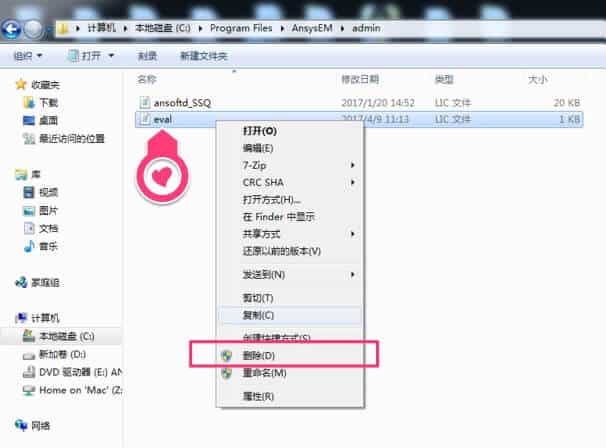Click Program Files in address path
Screen dimensions: 606x448
[x=241, y=28]
